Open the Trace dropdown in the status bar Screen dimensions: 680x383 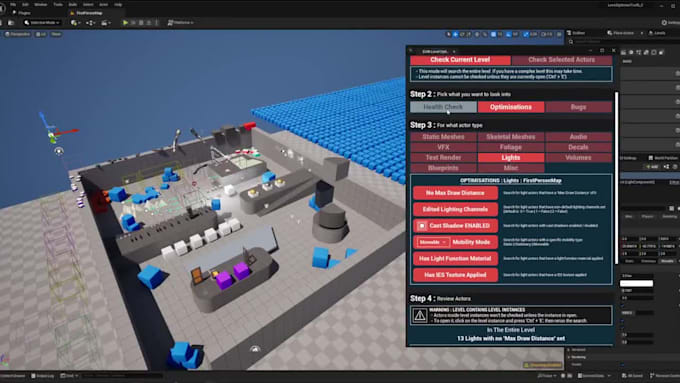point(547,376)
